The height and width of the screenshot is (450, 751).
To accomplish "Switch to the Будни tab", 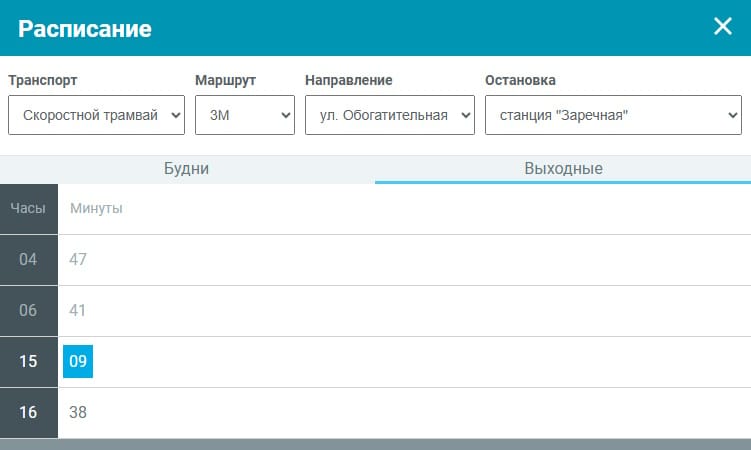I will 187,169.
